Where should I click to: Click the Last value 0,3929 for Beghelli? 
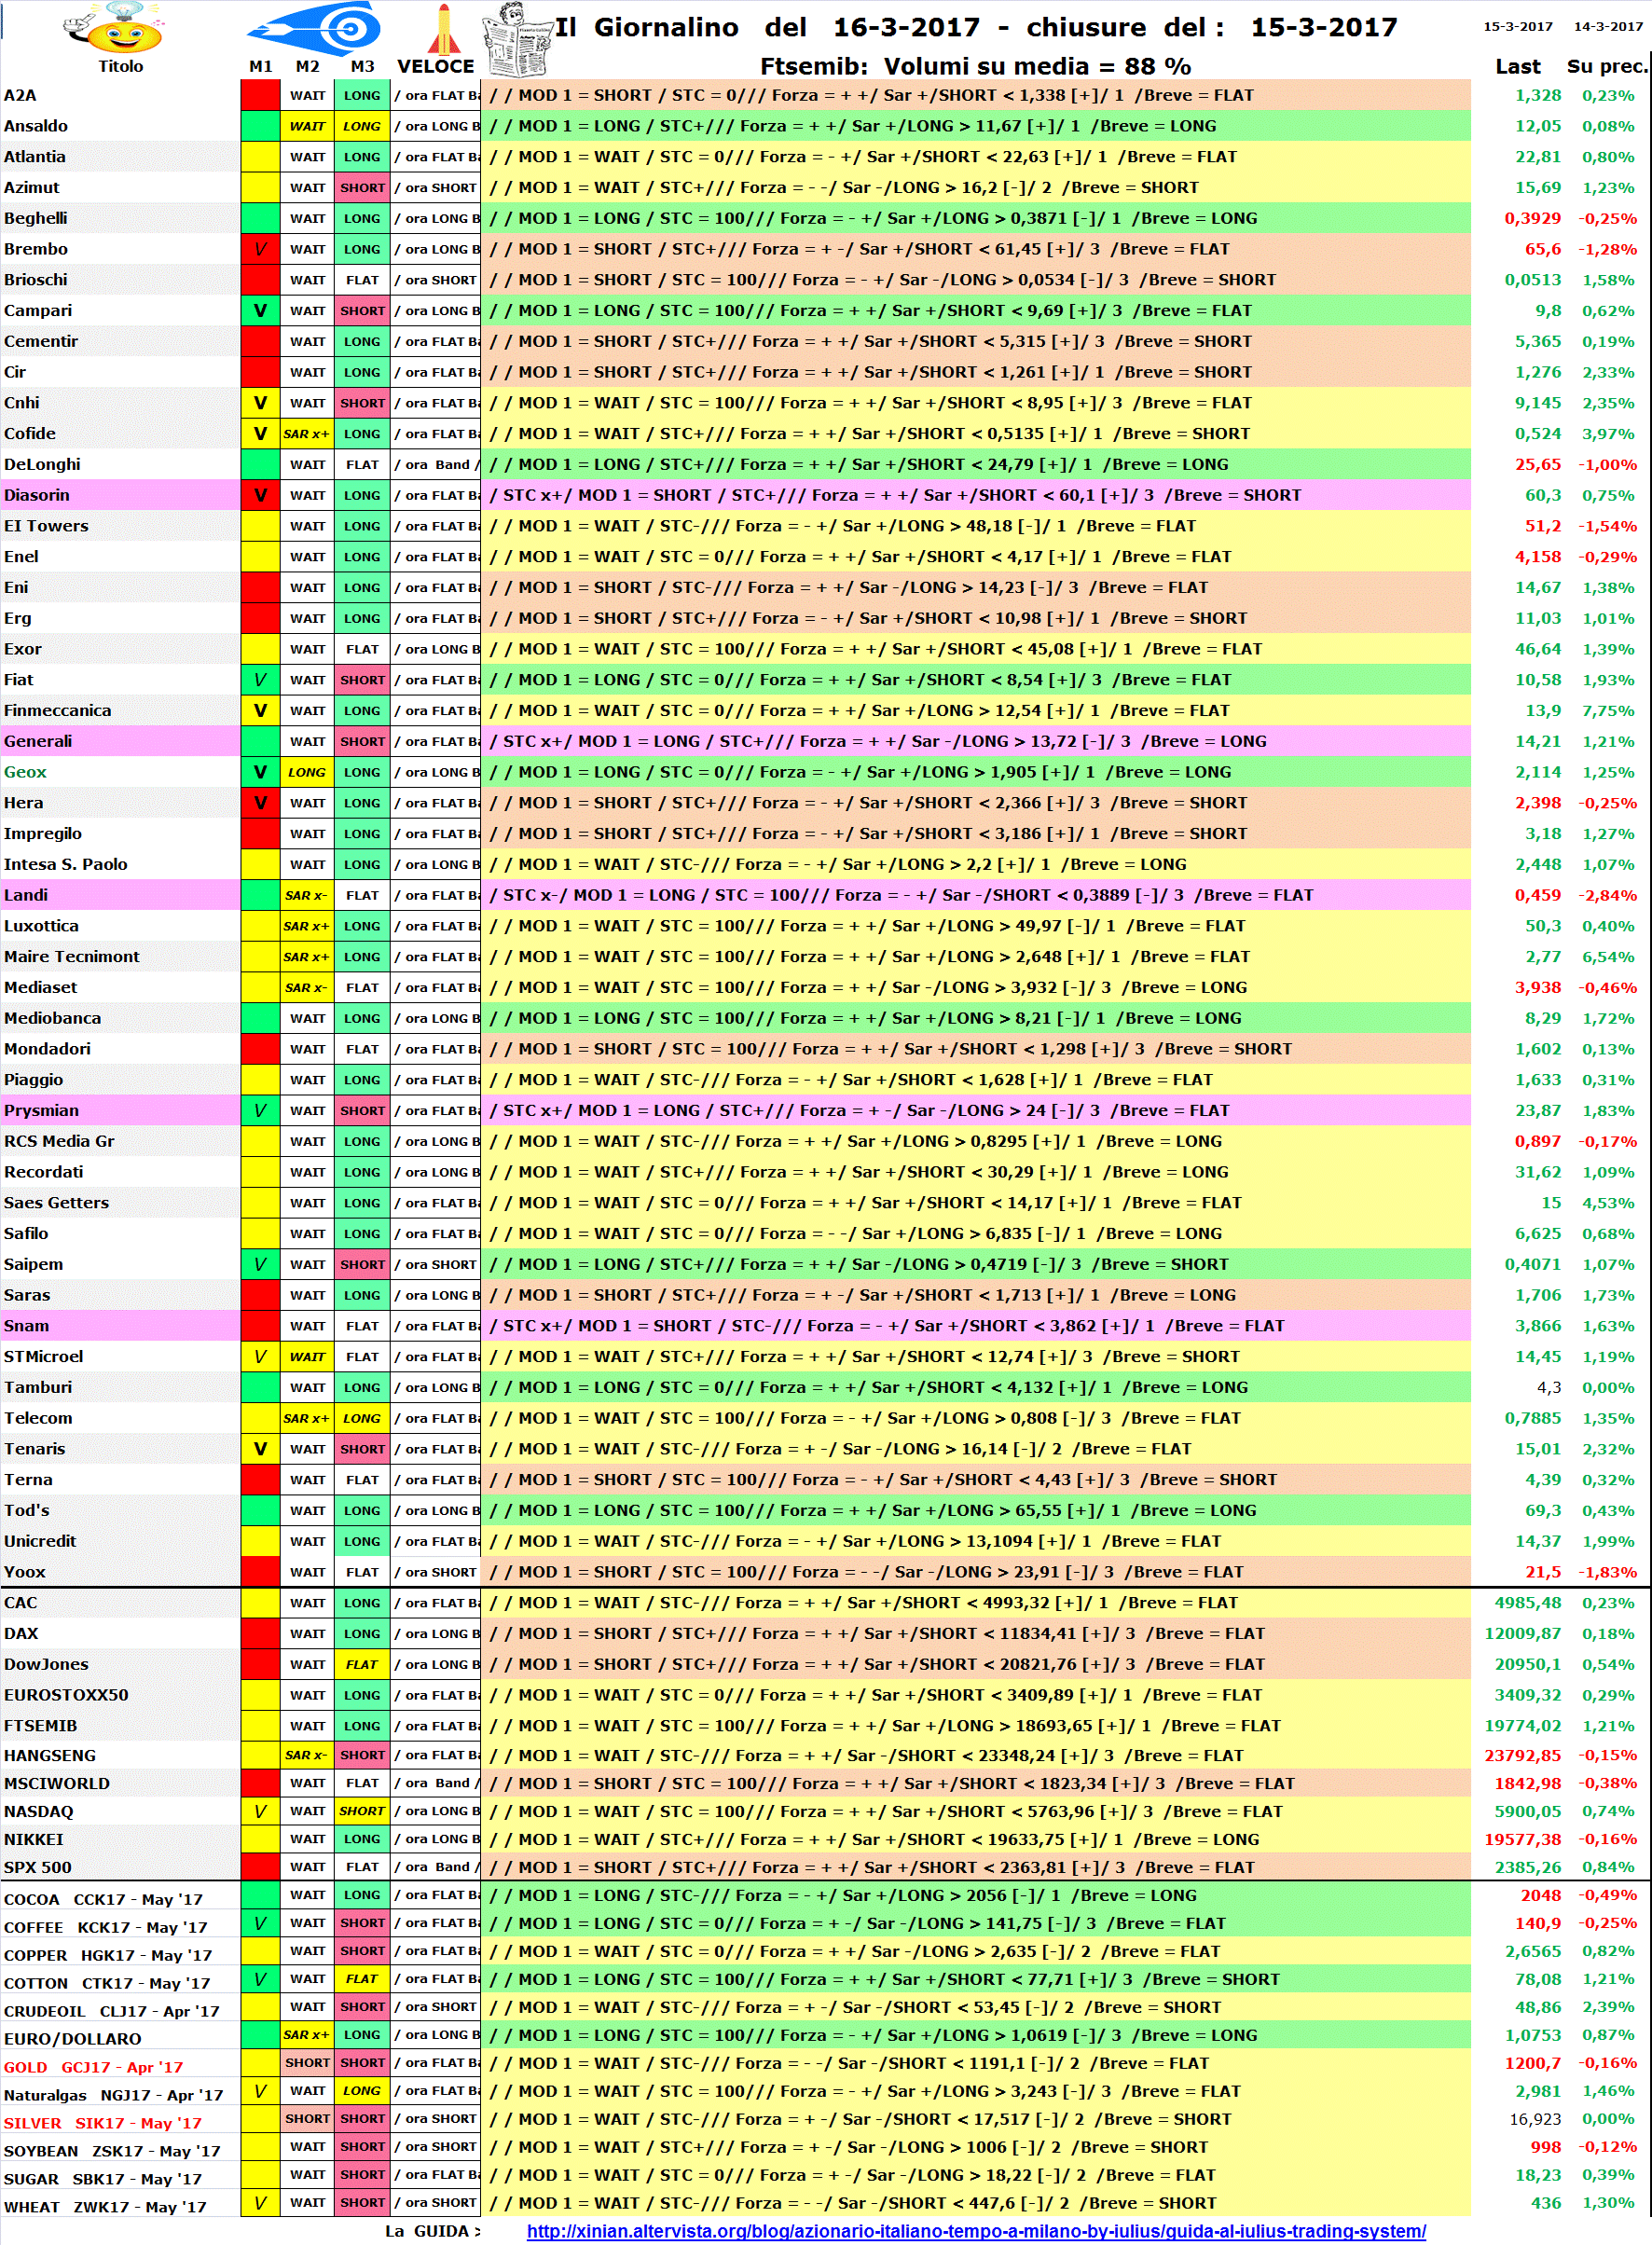coord(1532,218)
